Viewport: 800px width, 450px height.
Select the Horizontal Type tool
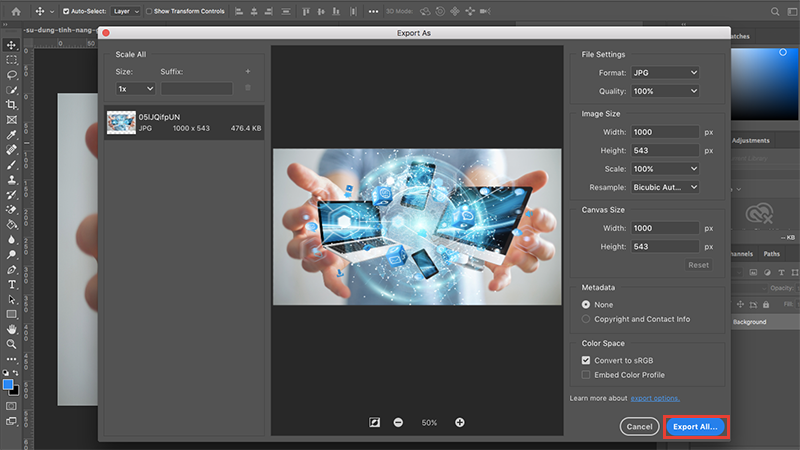(11, 284)
